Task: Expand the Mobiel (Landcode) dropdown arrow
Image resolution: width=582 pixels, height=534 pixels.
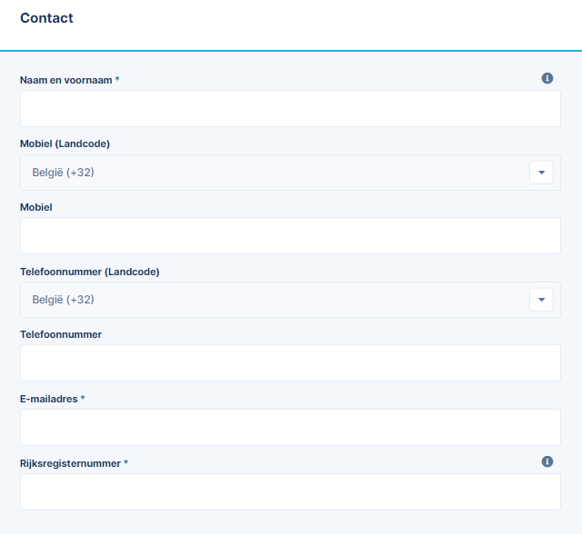Action: tap(541, 172)
